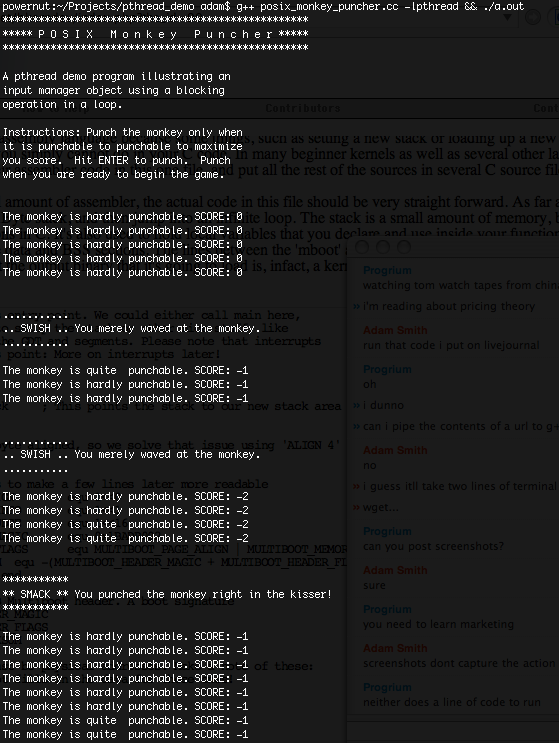The image size is (559, 743).
Task: Click chat message 'i guess itll take two lines of terminal'
Action: pos(460,486)
